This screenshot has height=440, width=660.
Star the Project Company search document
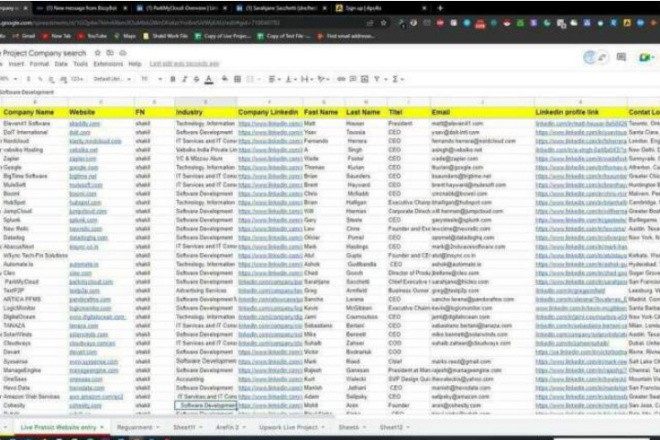(x=98, y=53)
